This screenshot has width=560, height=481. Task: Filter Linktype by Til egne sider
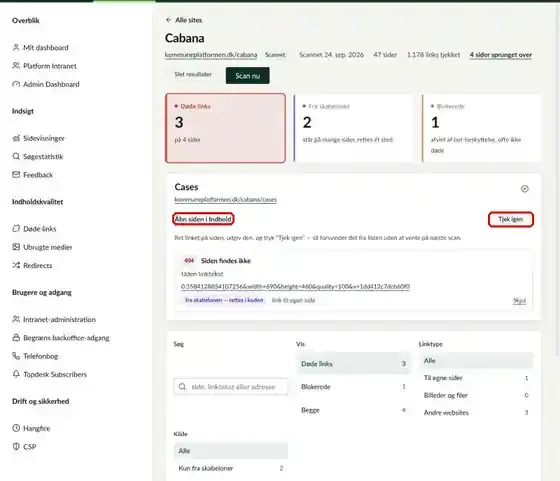pyautogui.click(x=476, y=378)
